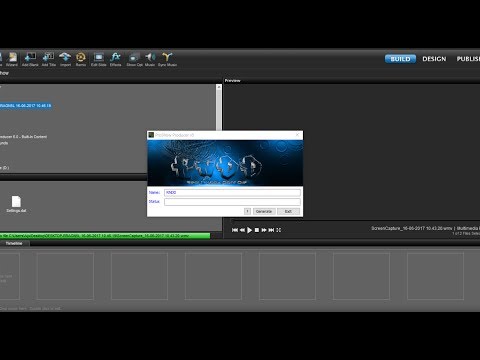Click the rewind preview button
Image resolution: width=480 pixels, height=360 pixels.
point(242,230)
